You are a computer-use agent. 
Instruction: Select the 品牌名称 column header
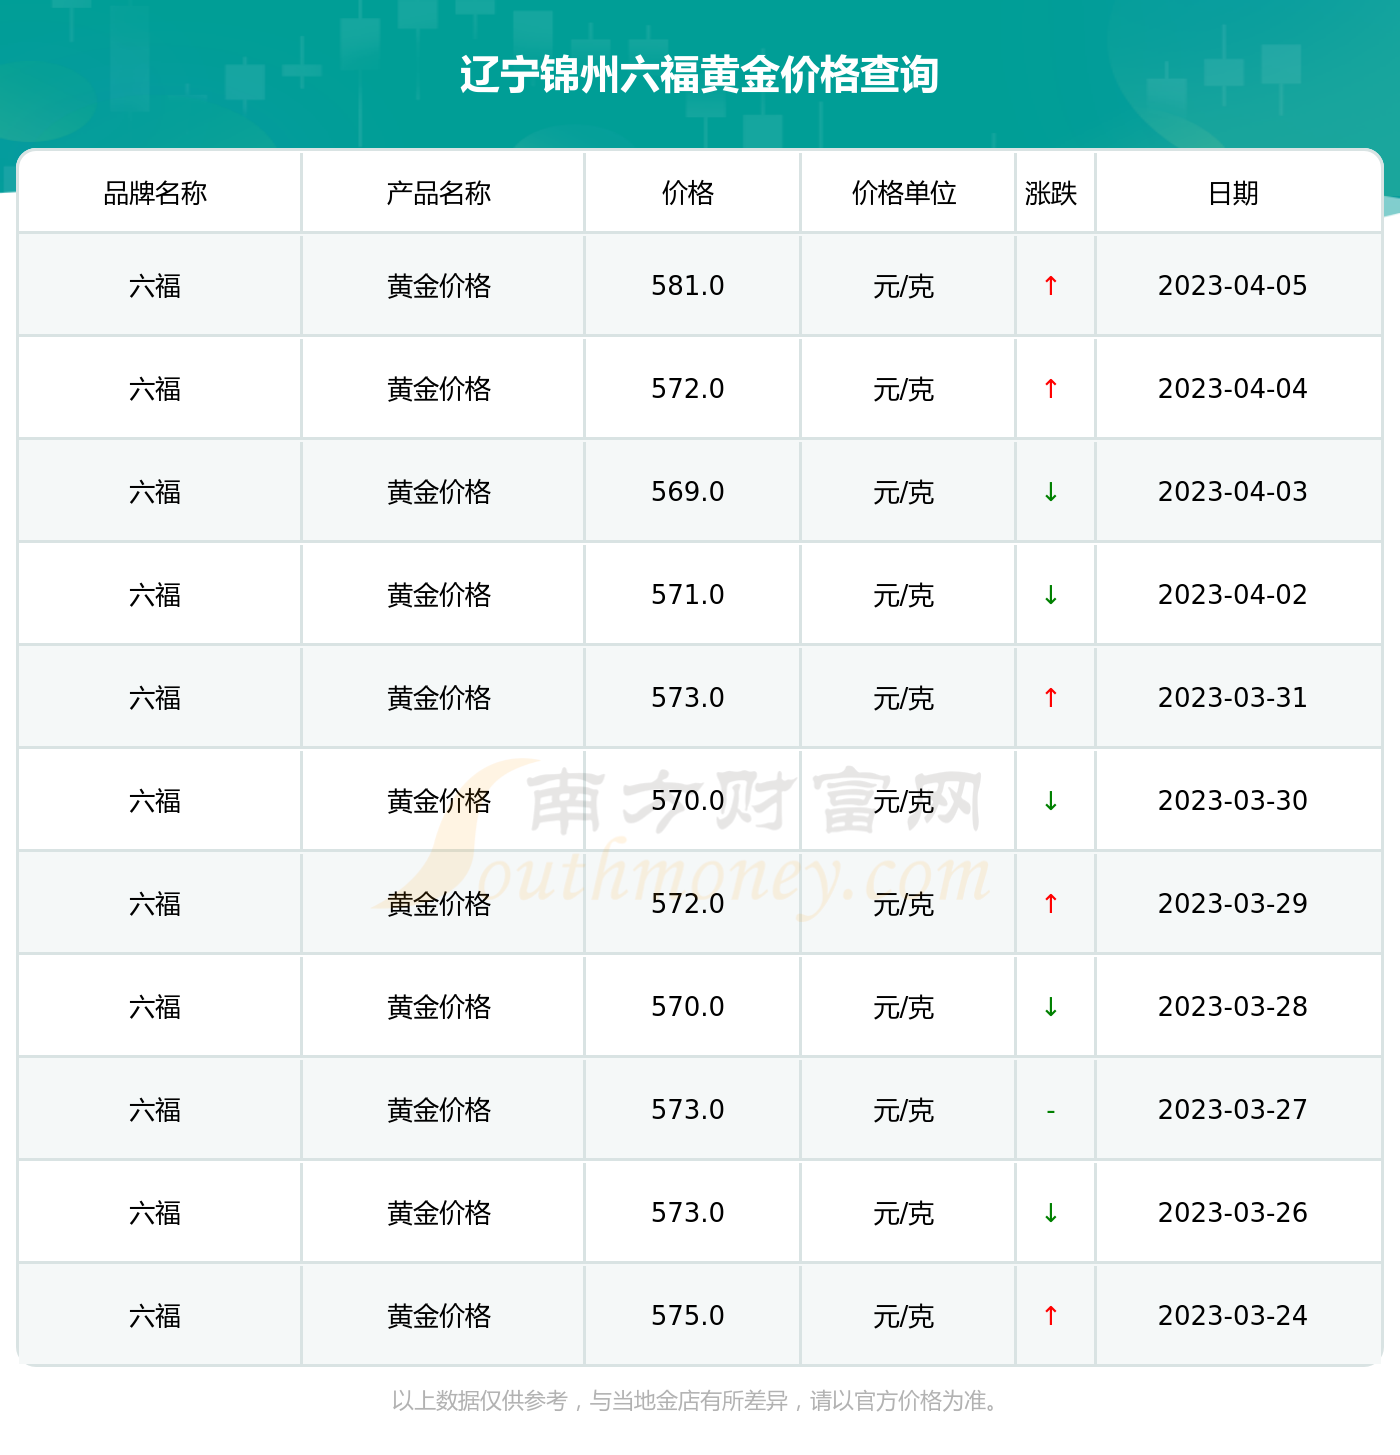(155, 193)
